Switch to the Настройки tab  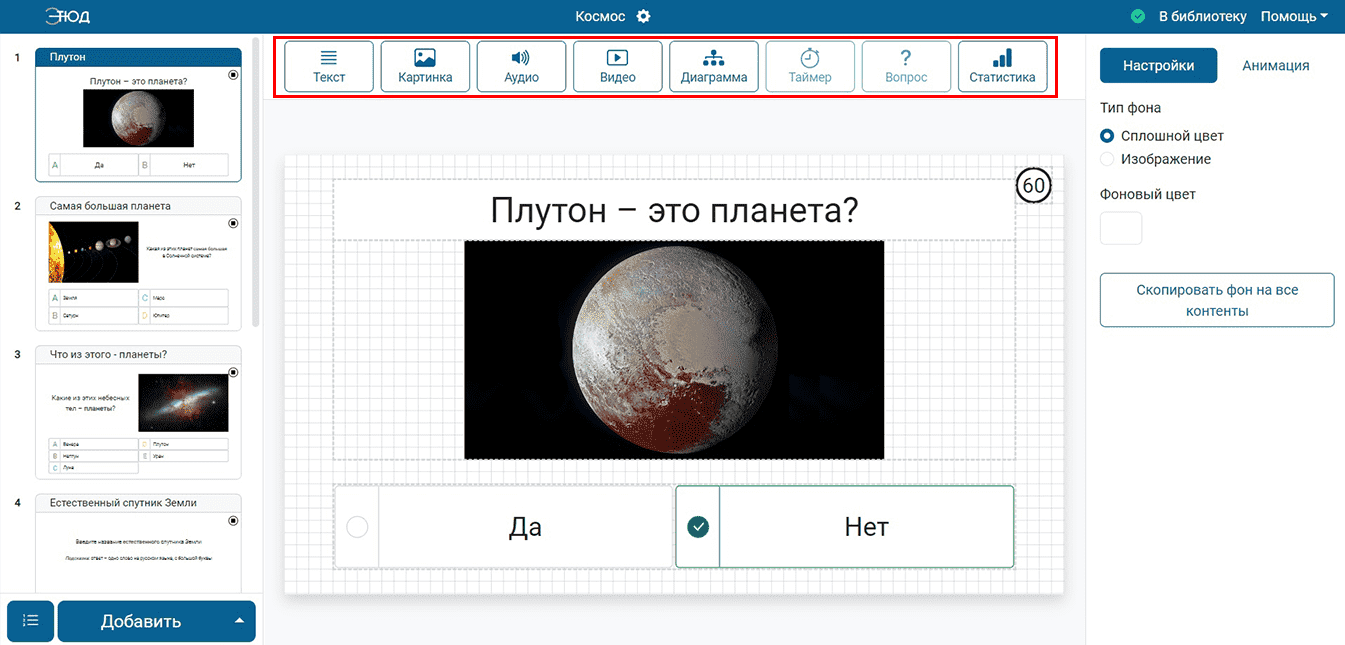point(1158,65)
